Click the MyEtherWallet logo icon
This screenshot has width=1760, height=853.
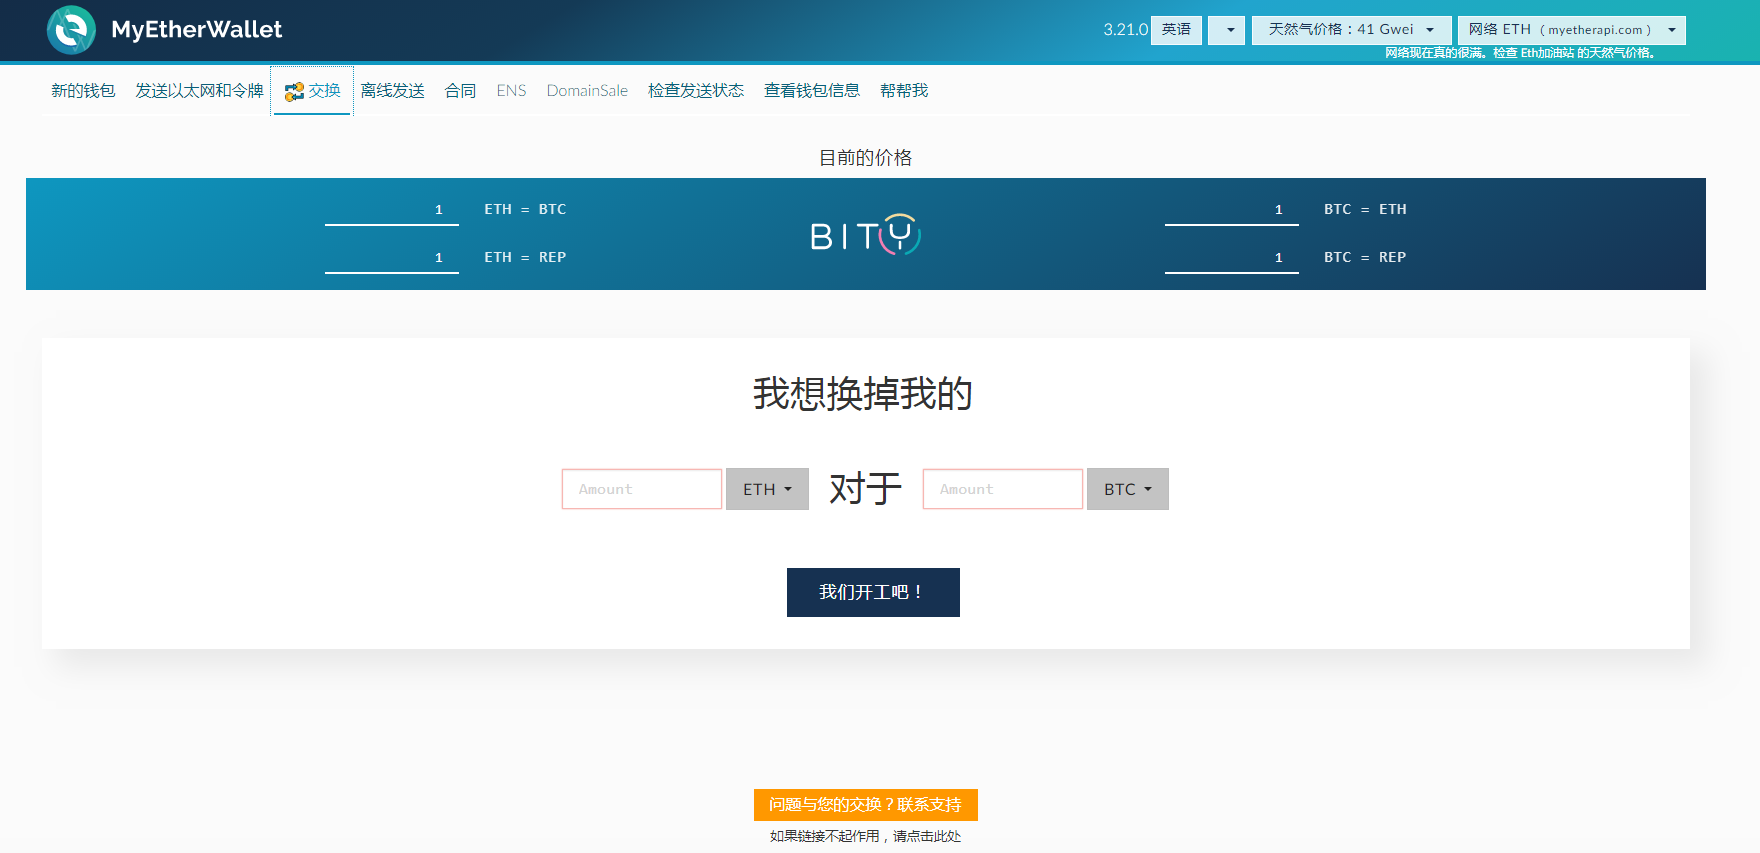[x=71, y=30]
